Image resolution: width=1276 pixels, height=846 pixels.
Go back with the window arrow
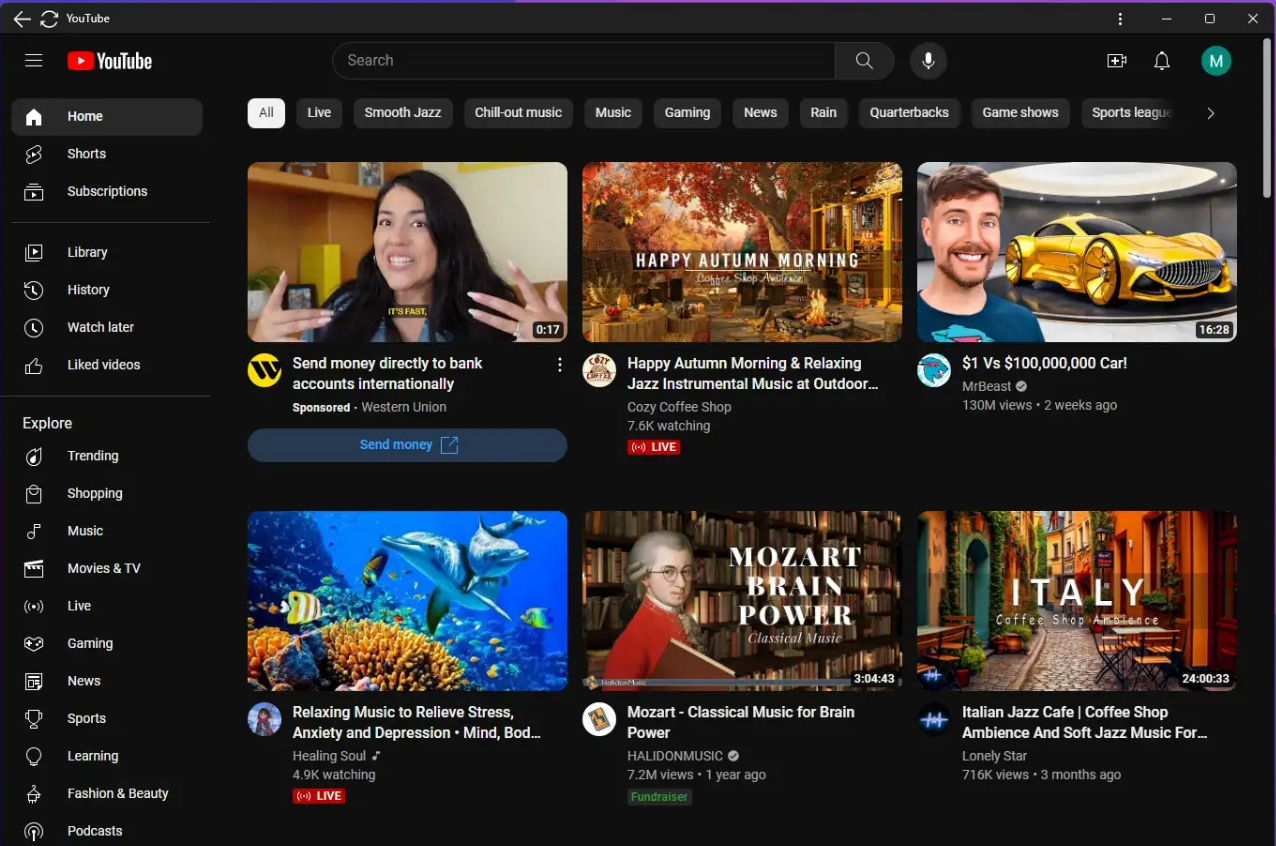coord(21,19)
